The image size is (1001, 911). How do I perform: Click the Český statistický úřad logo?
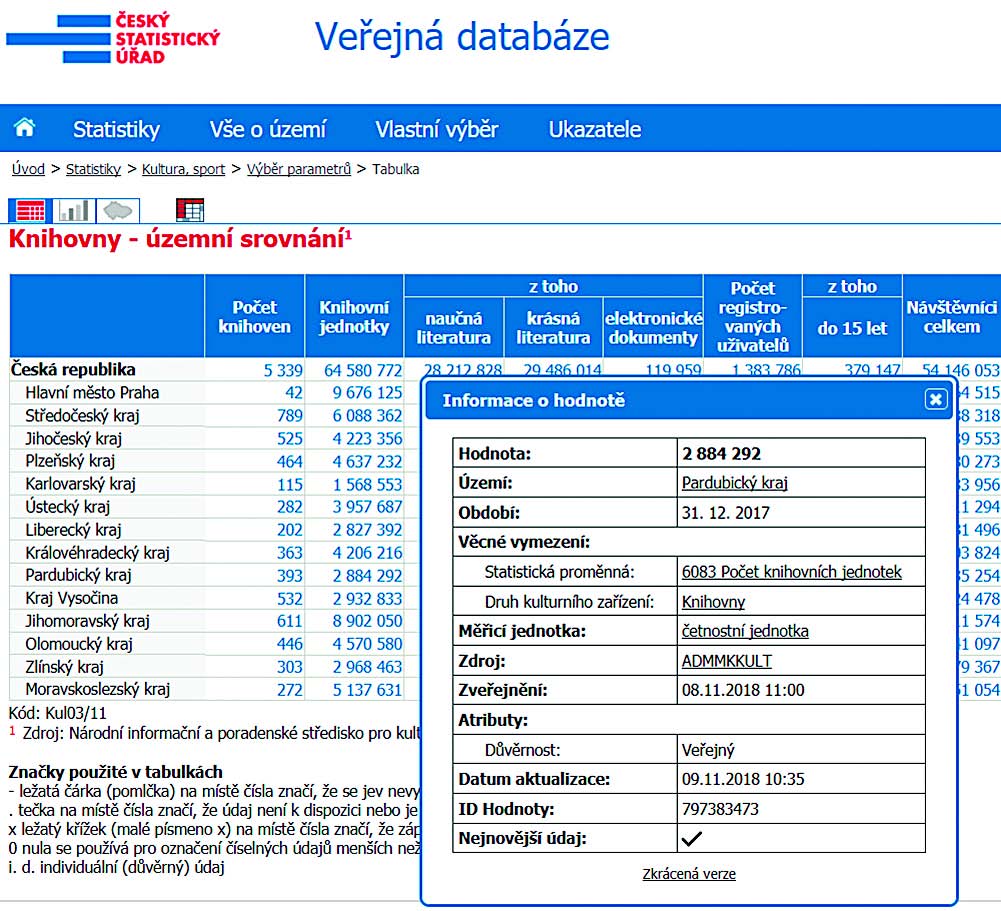pyautogui.click(x=113, y=39)
